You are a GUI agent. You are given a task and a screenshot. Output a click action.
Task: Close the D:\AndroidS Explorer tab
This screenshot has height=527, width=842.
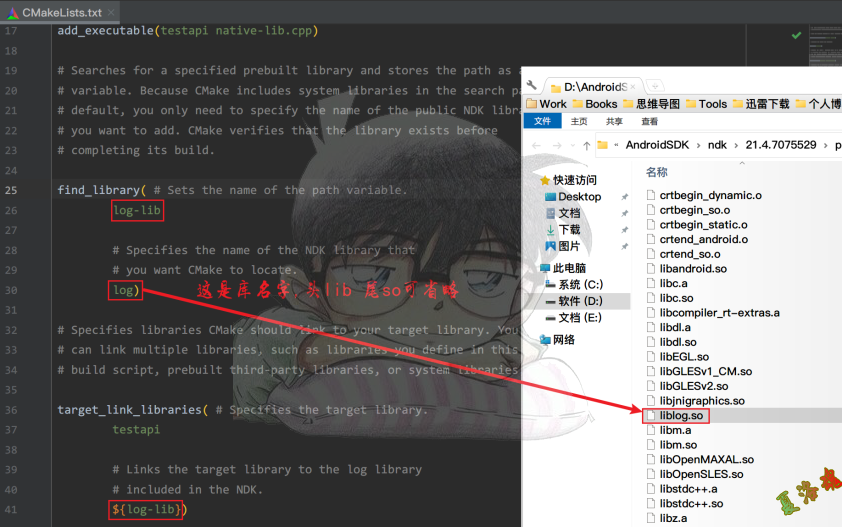633,86
